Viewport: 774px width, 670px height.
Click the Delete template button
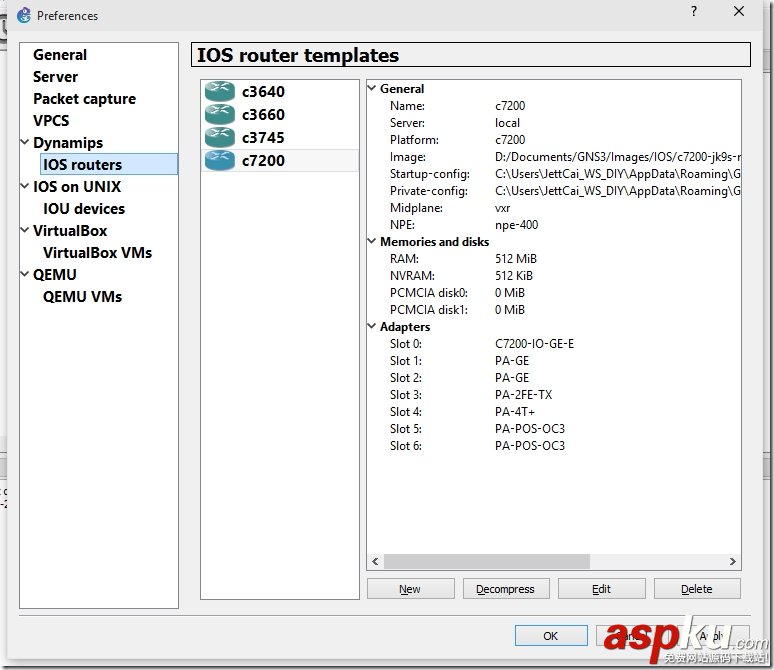click(697, 589)
